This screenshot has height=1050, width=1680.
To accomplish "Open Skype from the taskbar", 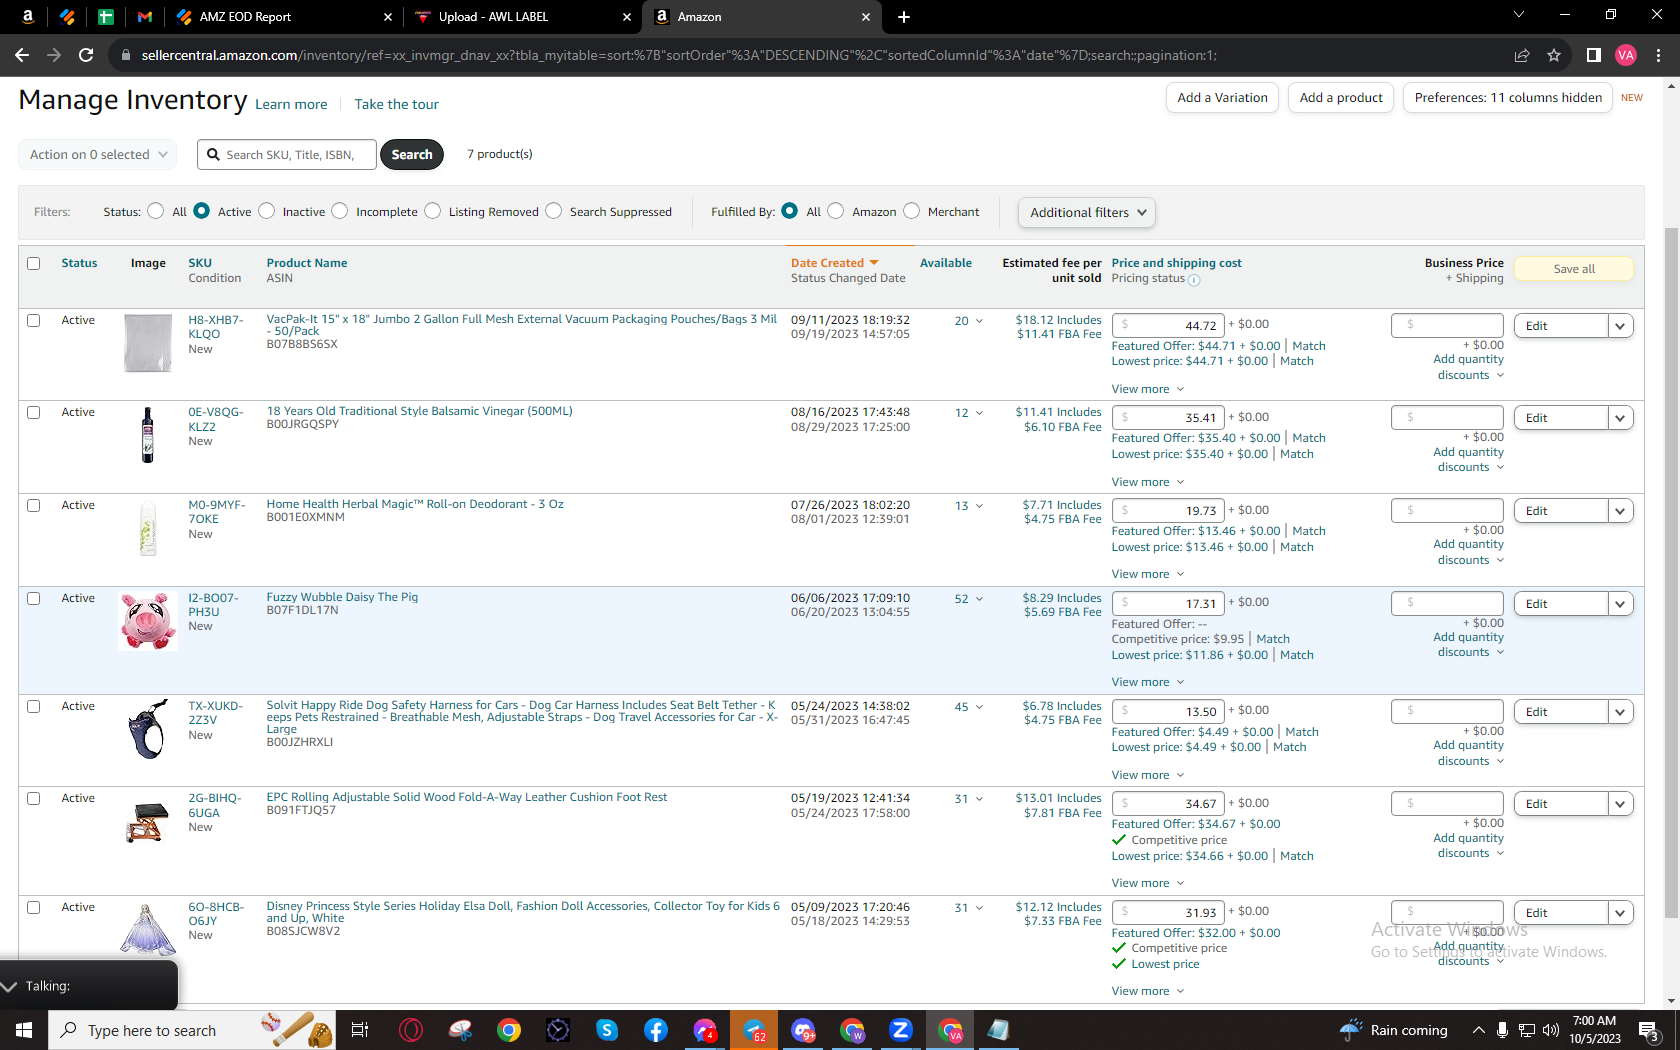I will click(607, 1030).
